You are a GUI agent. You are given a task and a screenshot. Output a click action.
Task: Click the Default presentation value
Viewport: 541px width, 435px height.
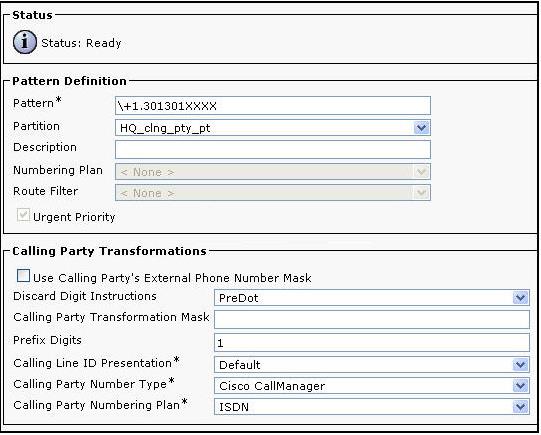pyautogui.click(x=239, y=365)
